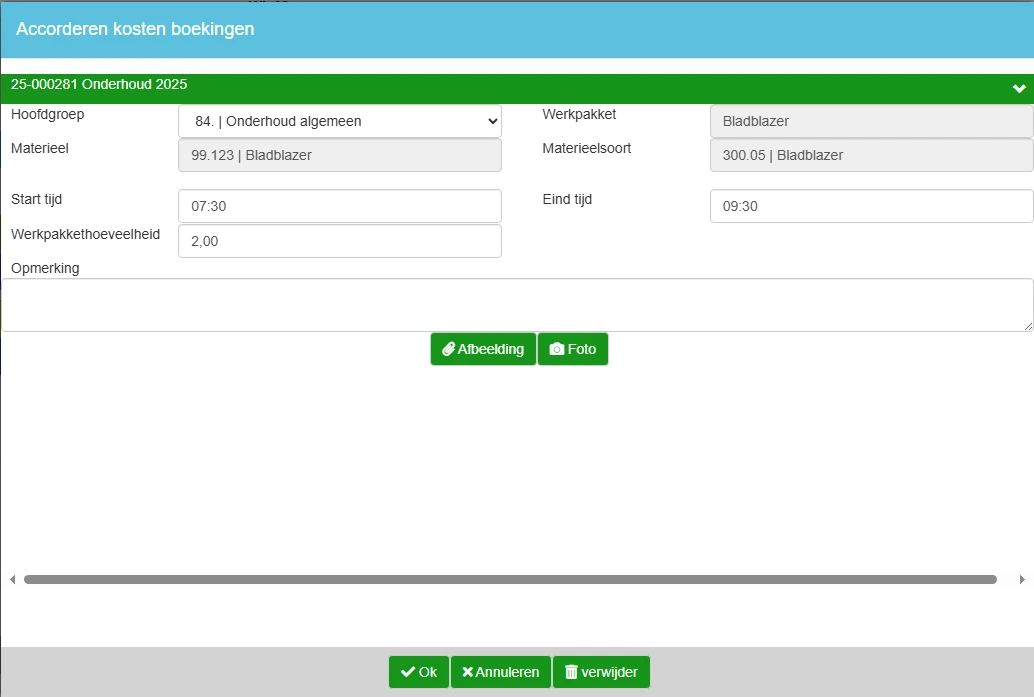1034x697 pixels.
Task: Click the Werkpakket Bladblazer field
Action: [870, 121]
